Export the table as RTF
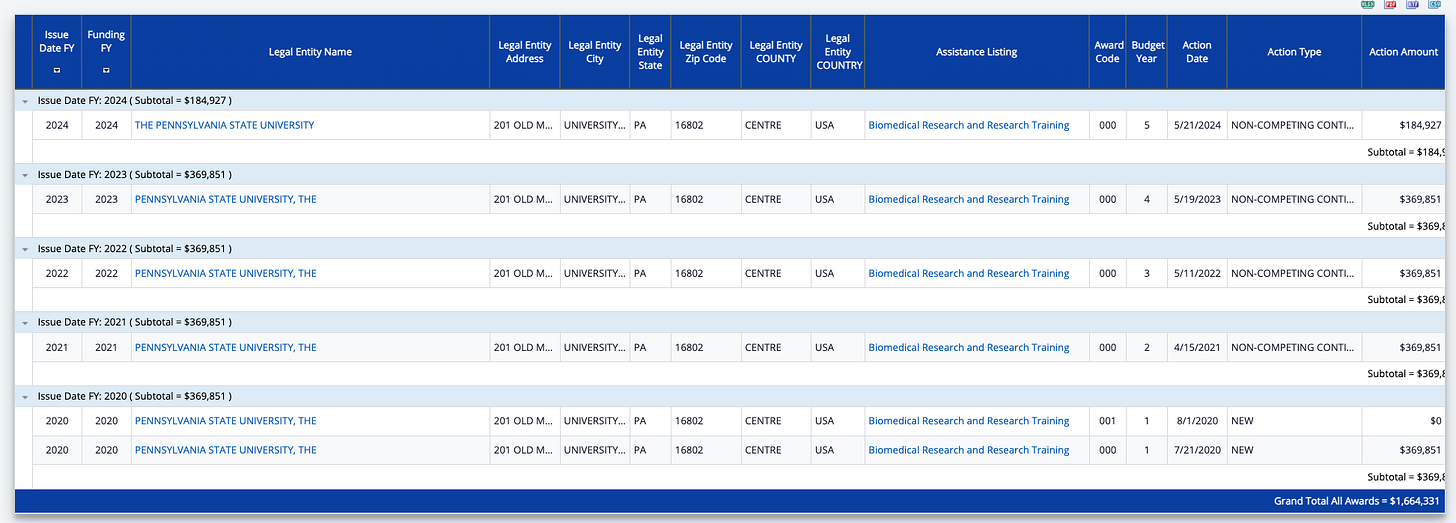 click(1413, 5)
